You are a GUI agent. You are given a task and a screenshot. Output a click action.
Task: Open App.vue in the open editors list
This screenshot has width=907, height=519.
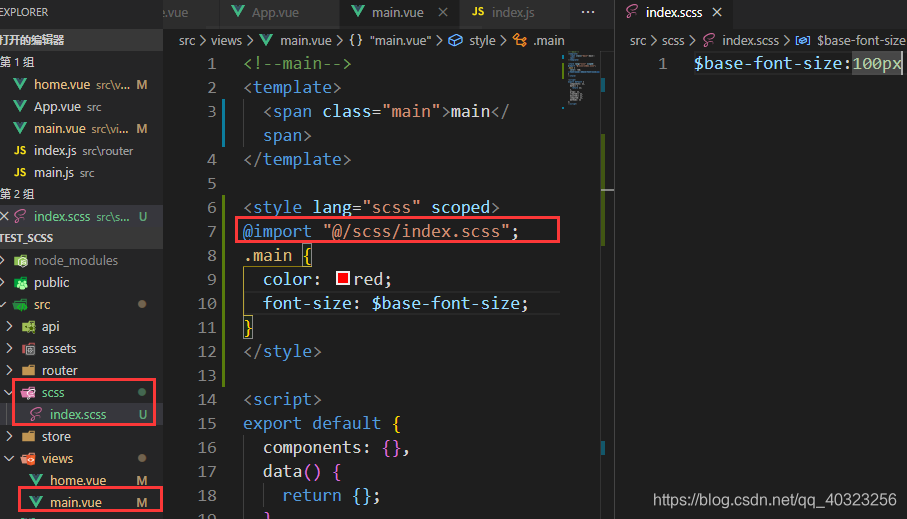[81, 106]
